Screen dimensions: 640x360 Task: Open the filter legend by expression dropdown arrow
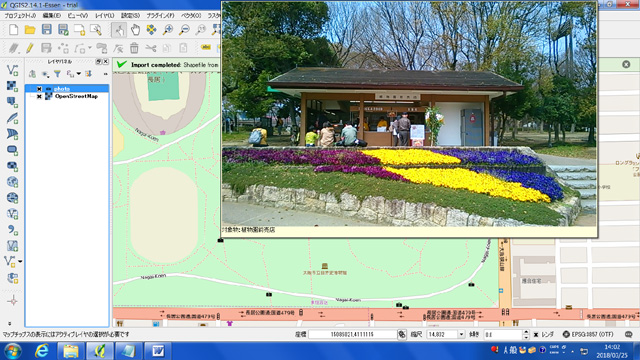tap(79, 74)
